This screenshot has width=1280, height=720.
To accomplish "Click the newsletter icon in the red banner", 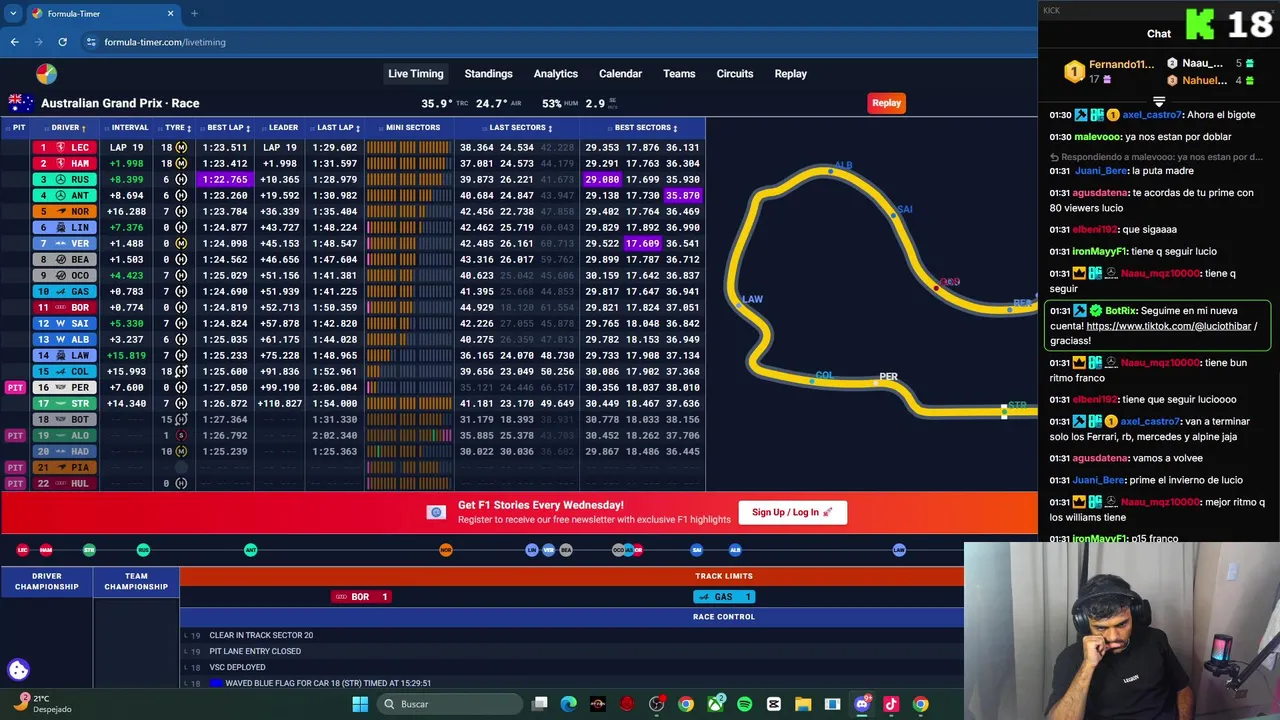I will click(436, 512).
